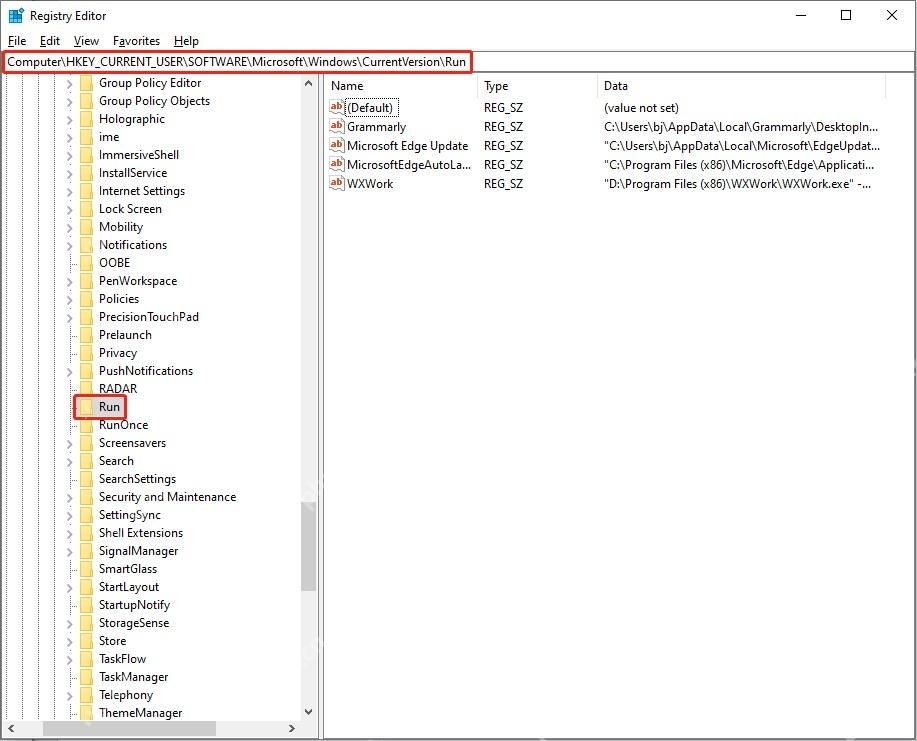Screen dimensions: 917x741
Task: Click the Store folder icon
Action: pyautogui.click(x=87, y=641)
